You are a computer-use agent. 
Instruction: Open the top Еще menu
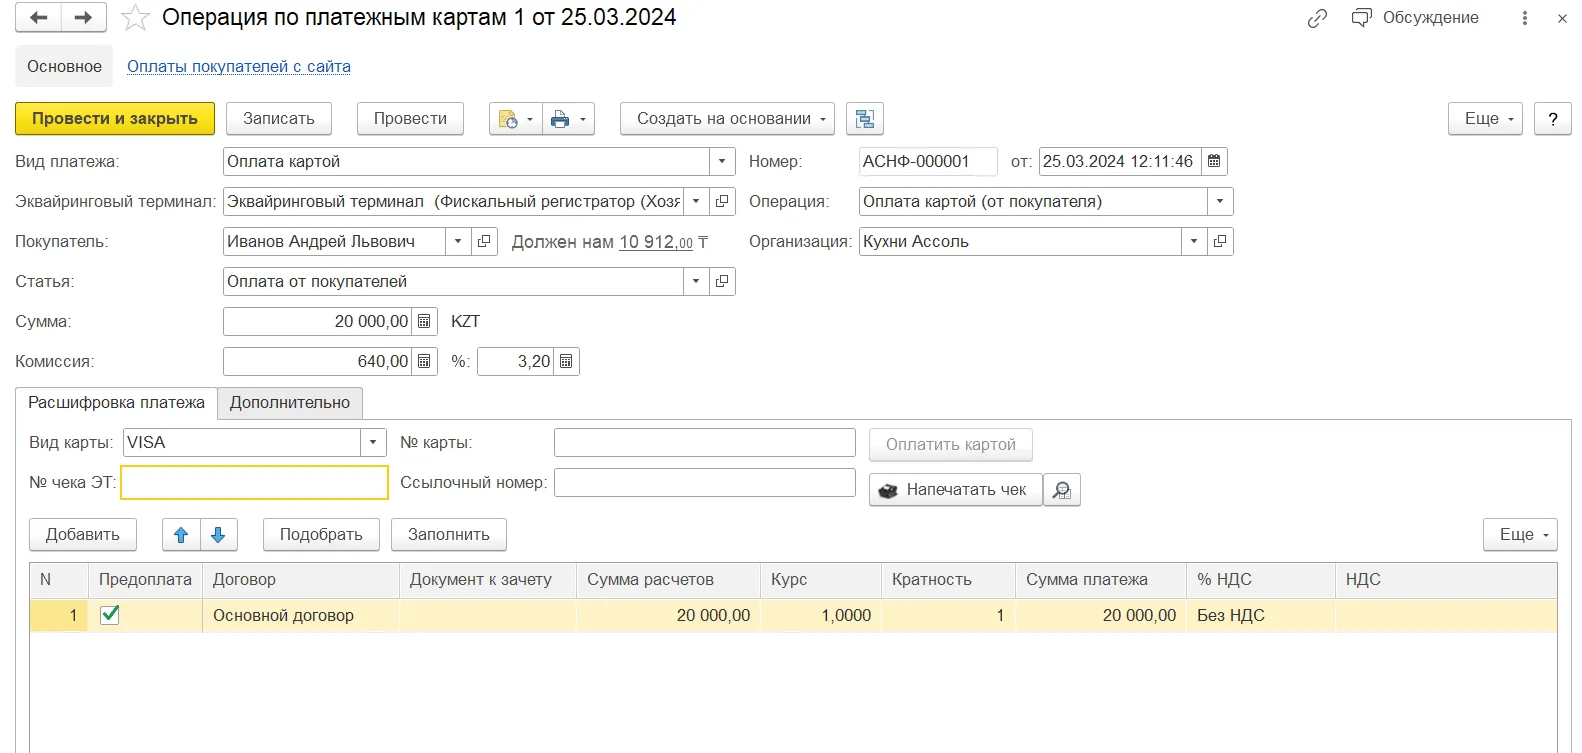(1485, 119)
